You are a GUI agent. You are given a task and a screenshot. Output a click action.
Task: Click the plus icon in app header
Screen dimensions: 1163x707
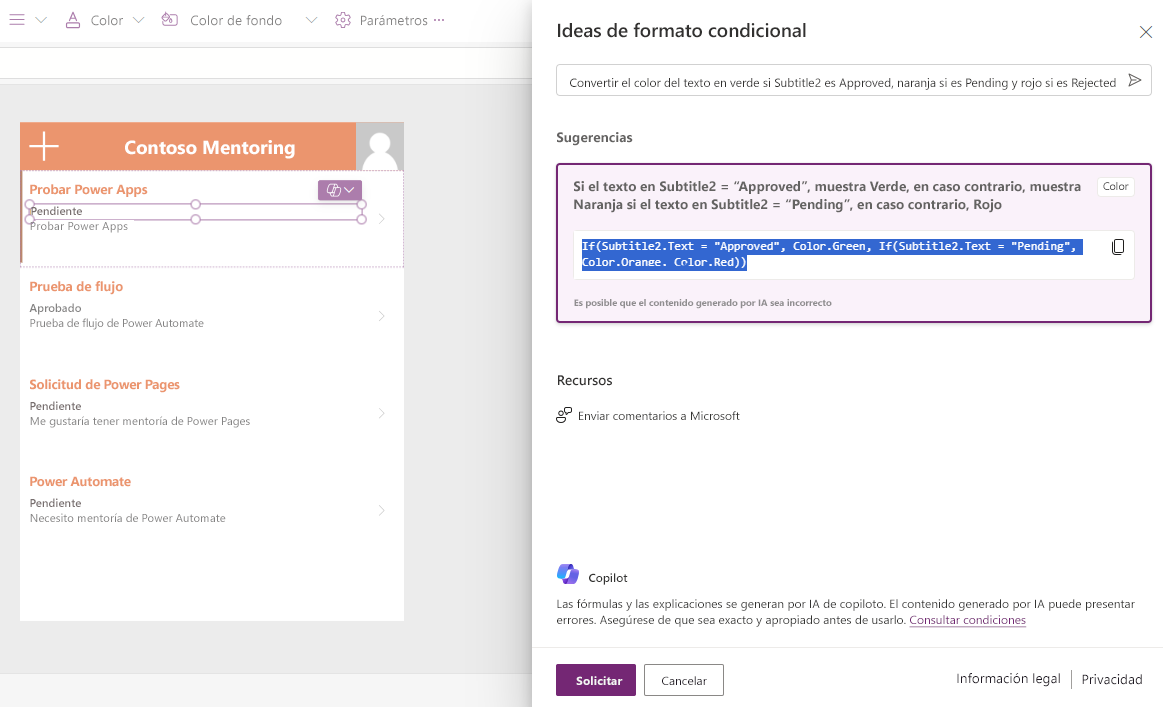44,146
